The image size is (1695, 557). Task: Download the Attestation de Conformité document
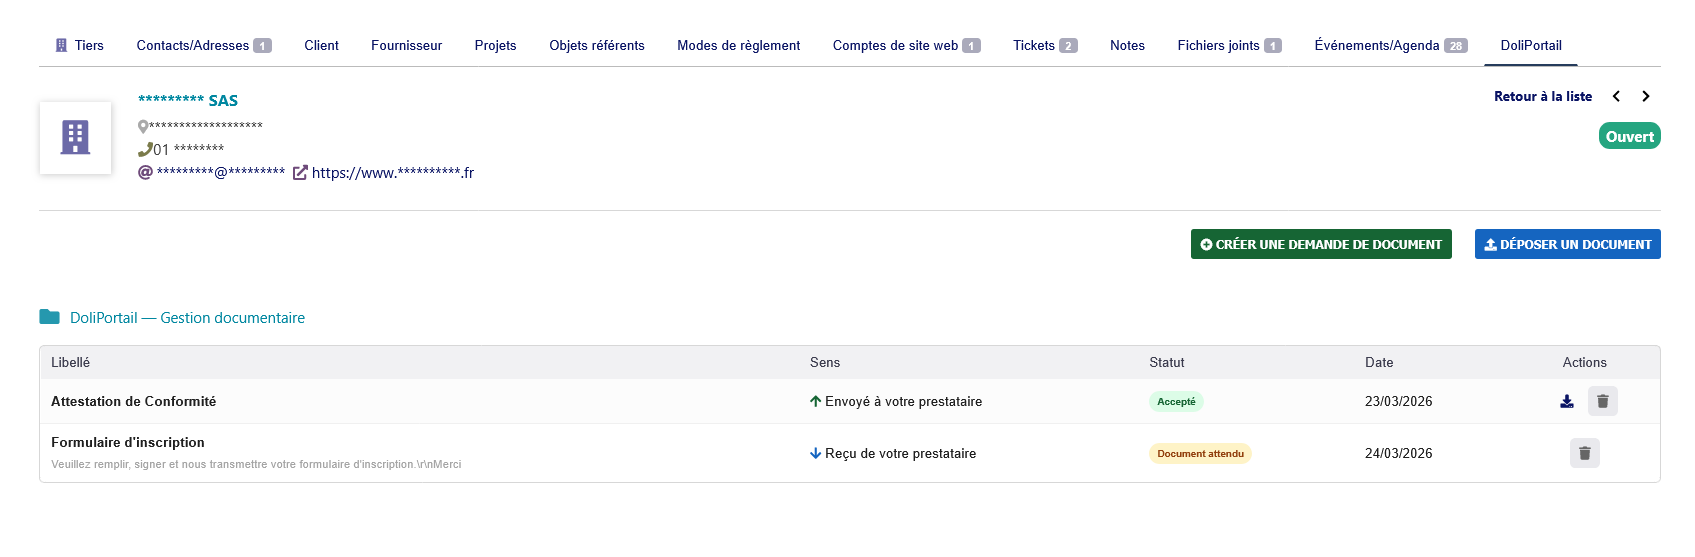[x=1567, y=401]
